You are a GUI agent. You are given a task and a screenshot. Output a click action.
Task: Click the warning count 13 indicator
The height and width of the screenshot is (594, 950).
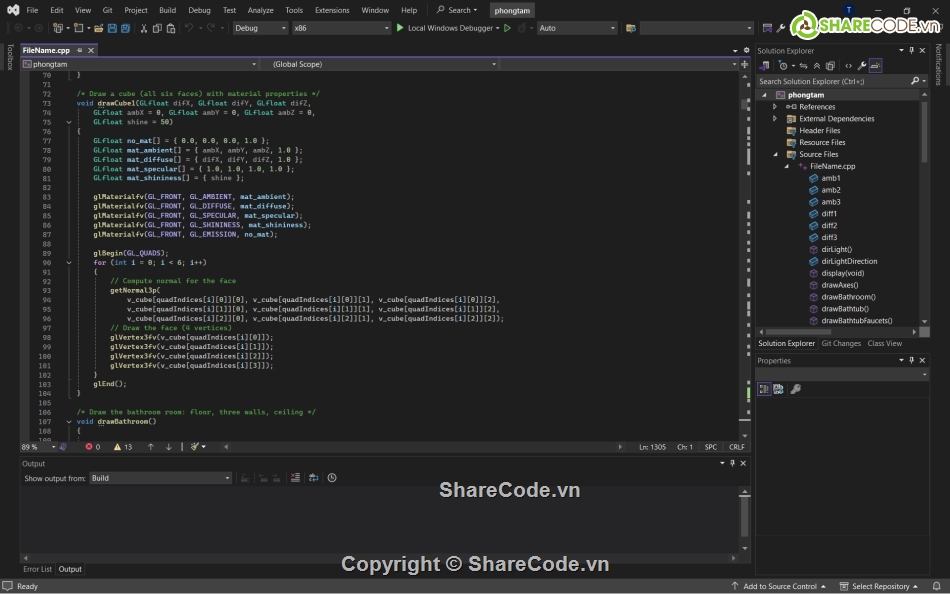[x=123, y=447]
